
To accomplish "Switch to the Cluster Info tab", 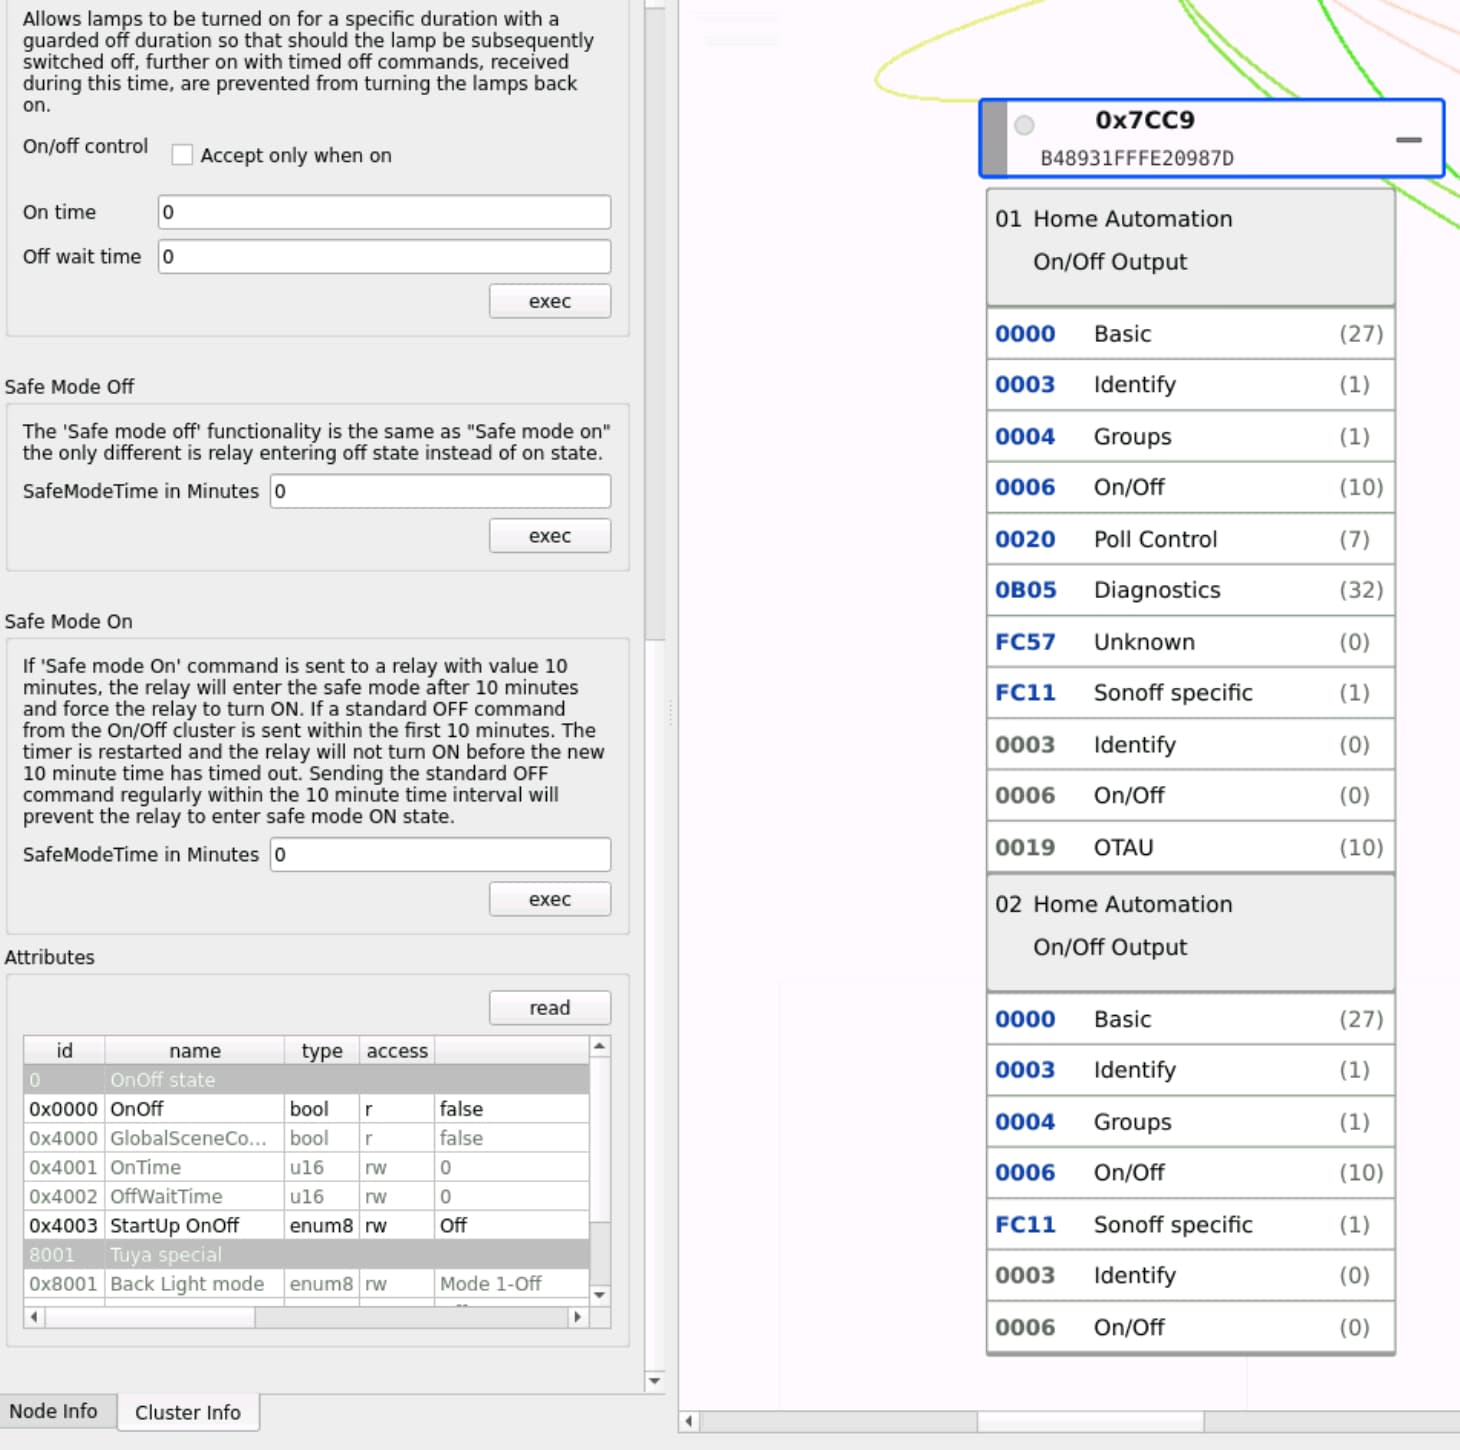I will tap(188, 1412).
